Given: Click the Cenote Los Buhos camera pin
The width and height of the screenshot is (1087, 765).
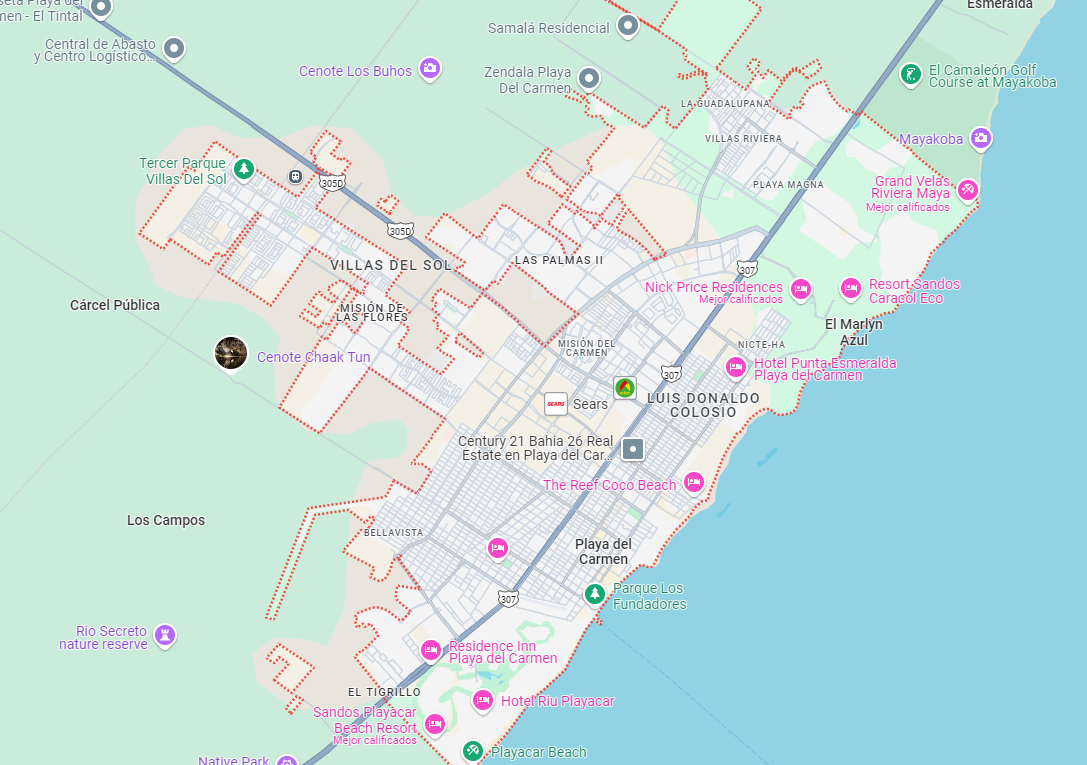Looking at the screenshot, I should coord(430,68).
